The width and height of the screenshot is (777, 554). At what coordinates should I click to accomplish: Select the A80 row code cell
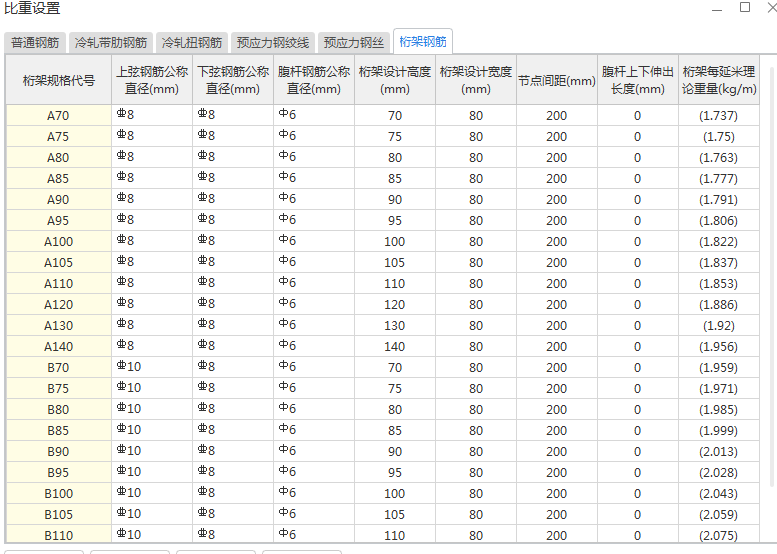pos(58,158)
